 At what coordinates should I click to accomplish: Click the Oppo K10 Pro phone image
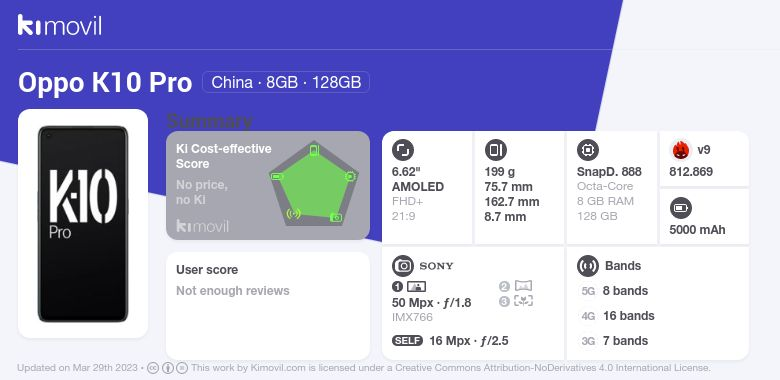click(x=83, y=224)
